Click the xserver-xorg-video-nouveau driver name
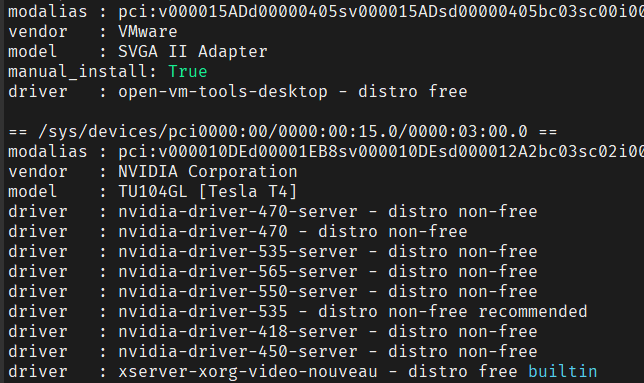 [248, 372]
